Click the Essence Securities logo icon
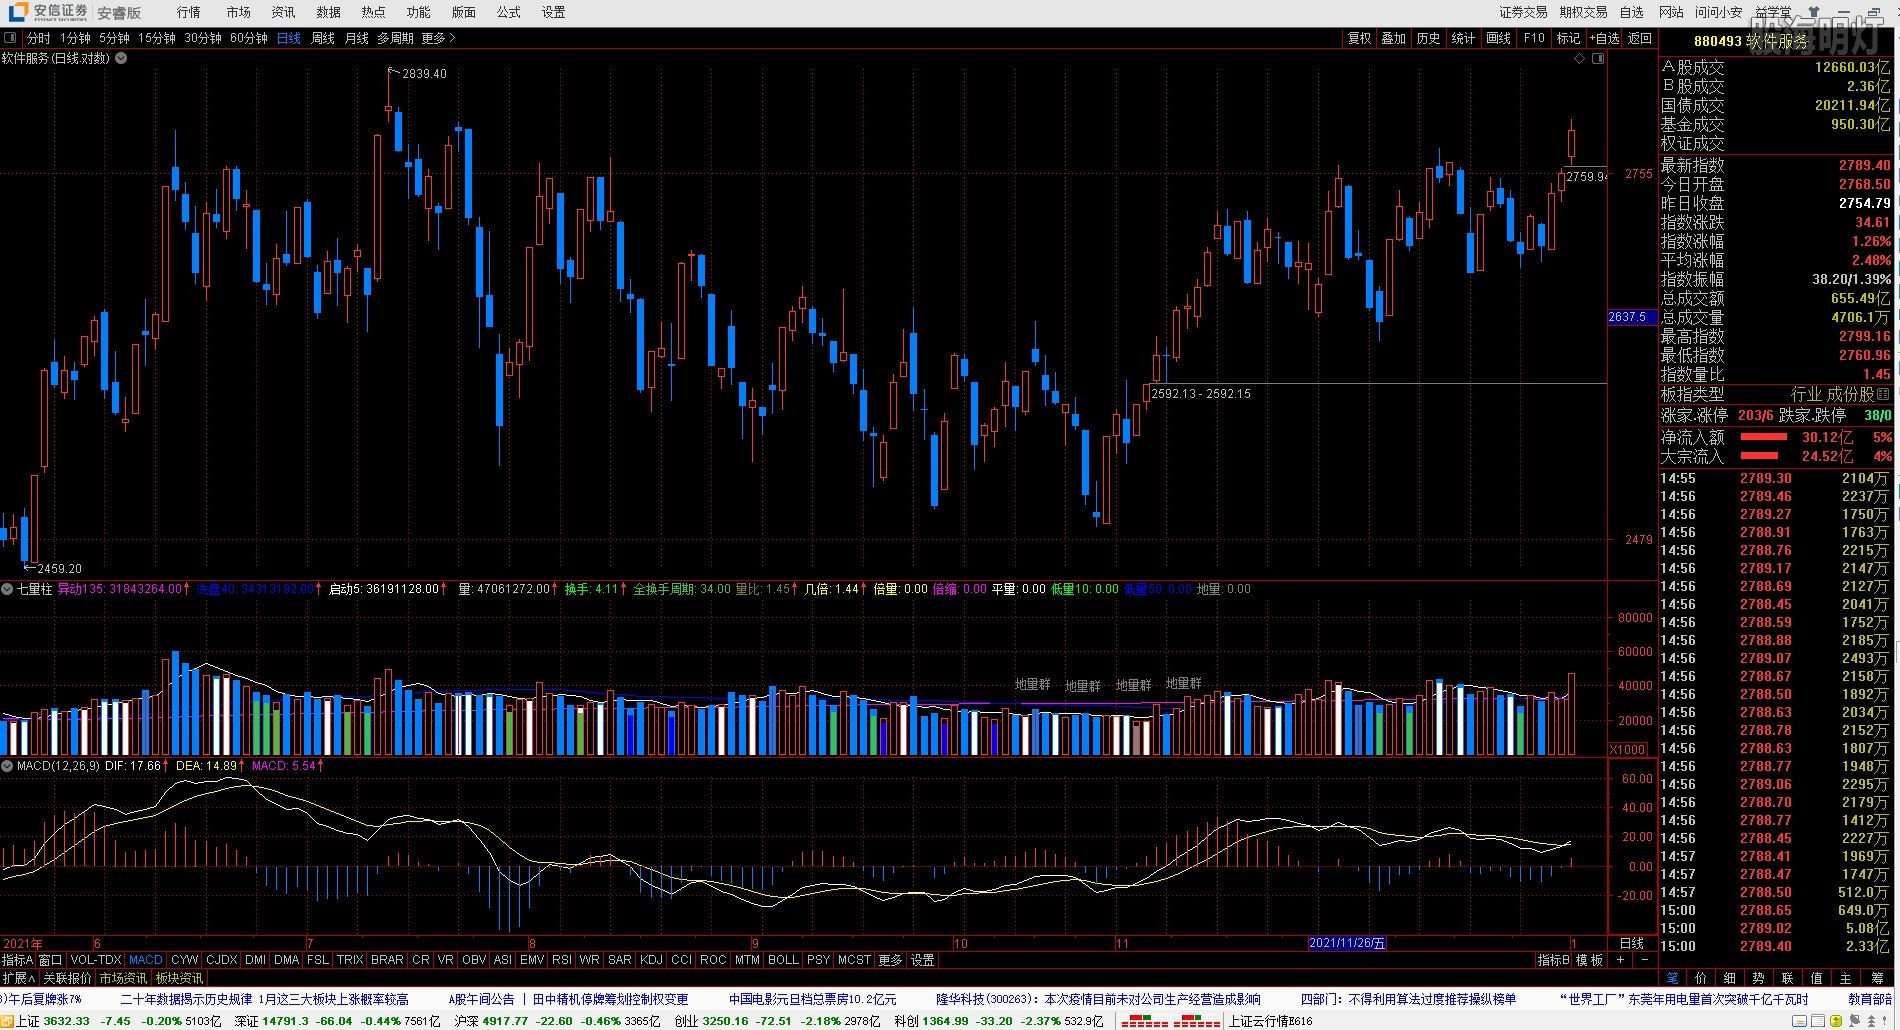 [18, 12]
